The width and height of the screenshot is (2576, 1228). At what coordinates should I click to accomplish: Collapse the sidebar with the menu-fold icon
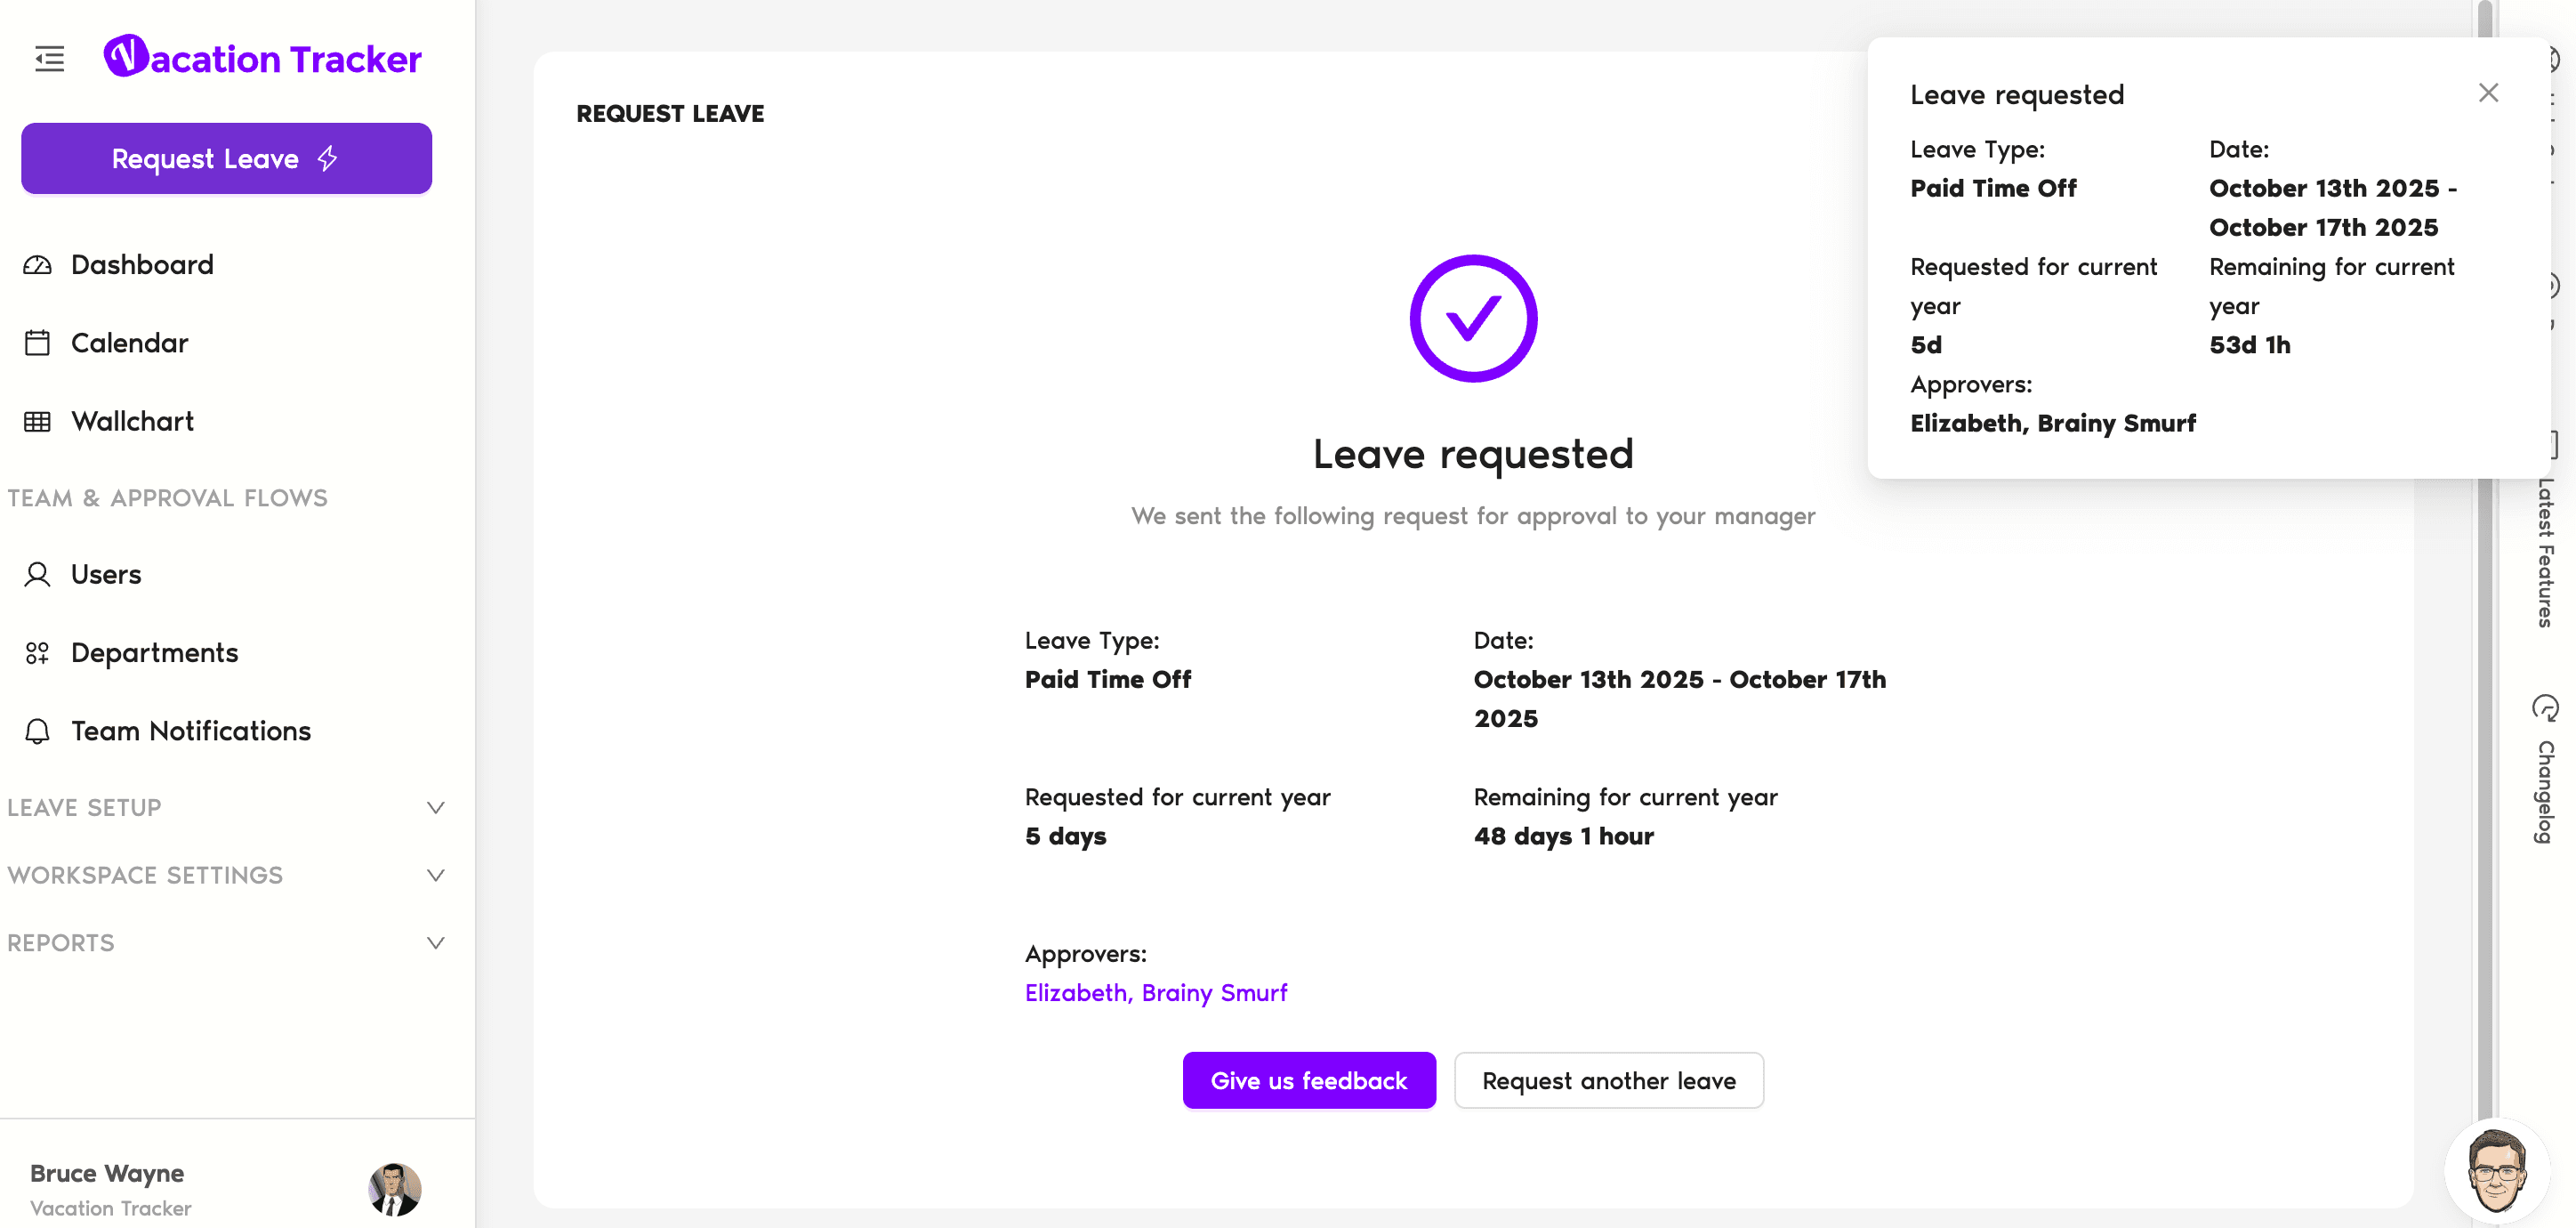(x=49, y=59)
